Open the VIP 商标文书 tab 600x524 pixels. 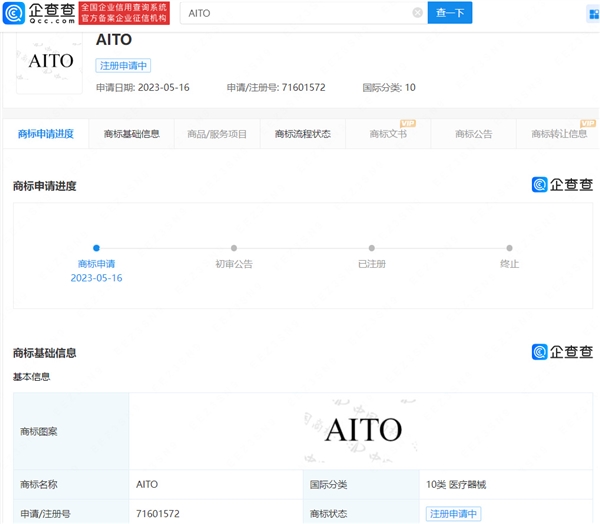click(388, 134)
